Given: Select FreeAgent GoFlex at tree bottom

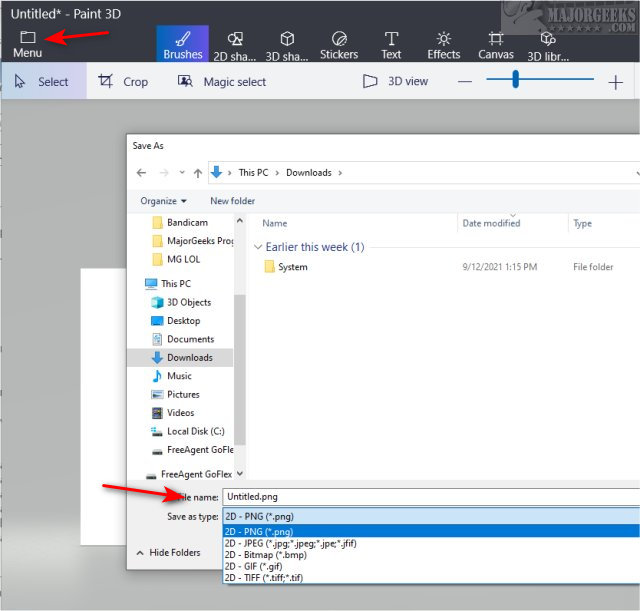Looking at the screenshot, I should 189,474.
